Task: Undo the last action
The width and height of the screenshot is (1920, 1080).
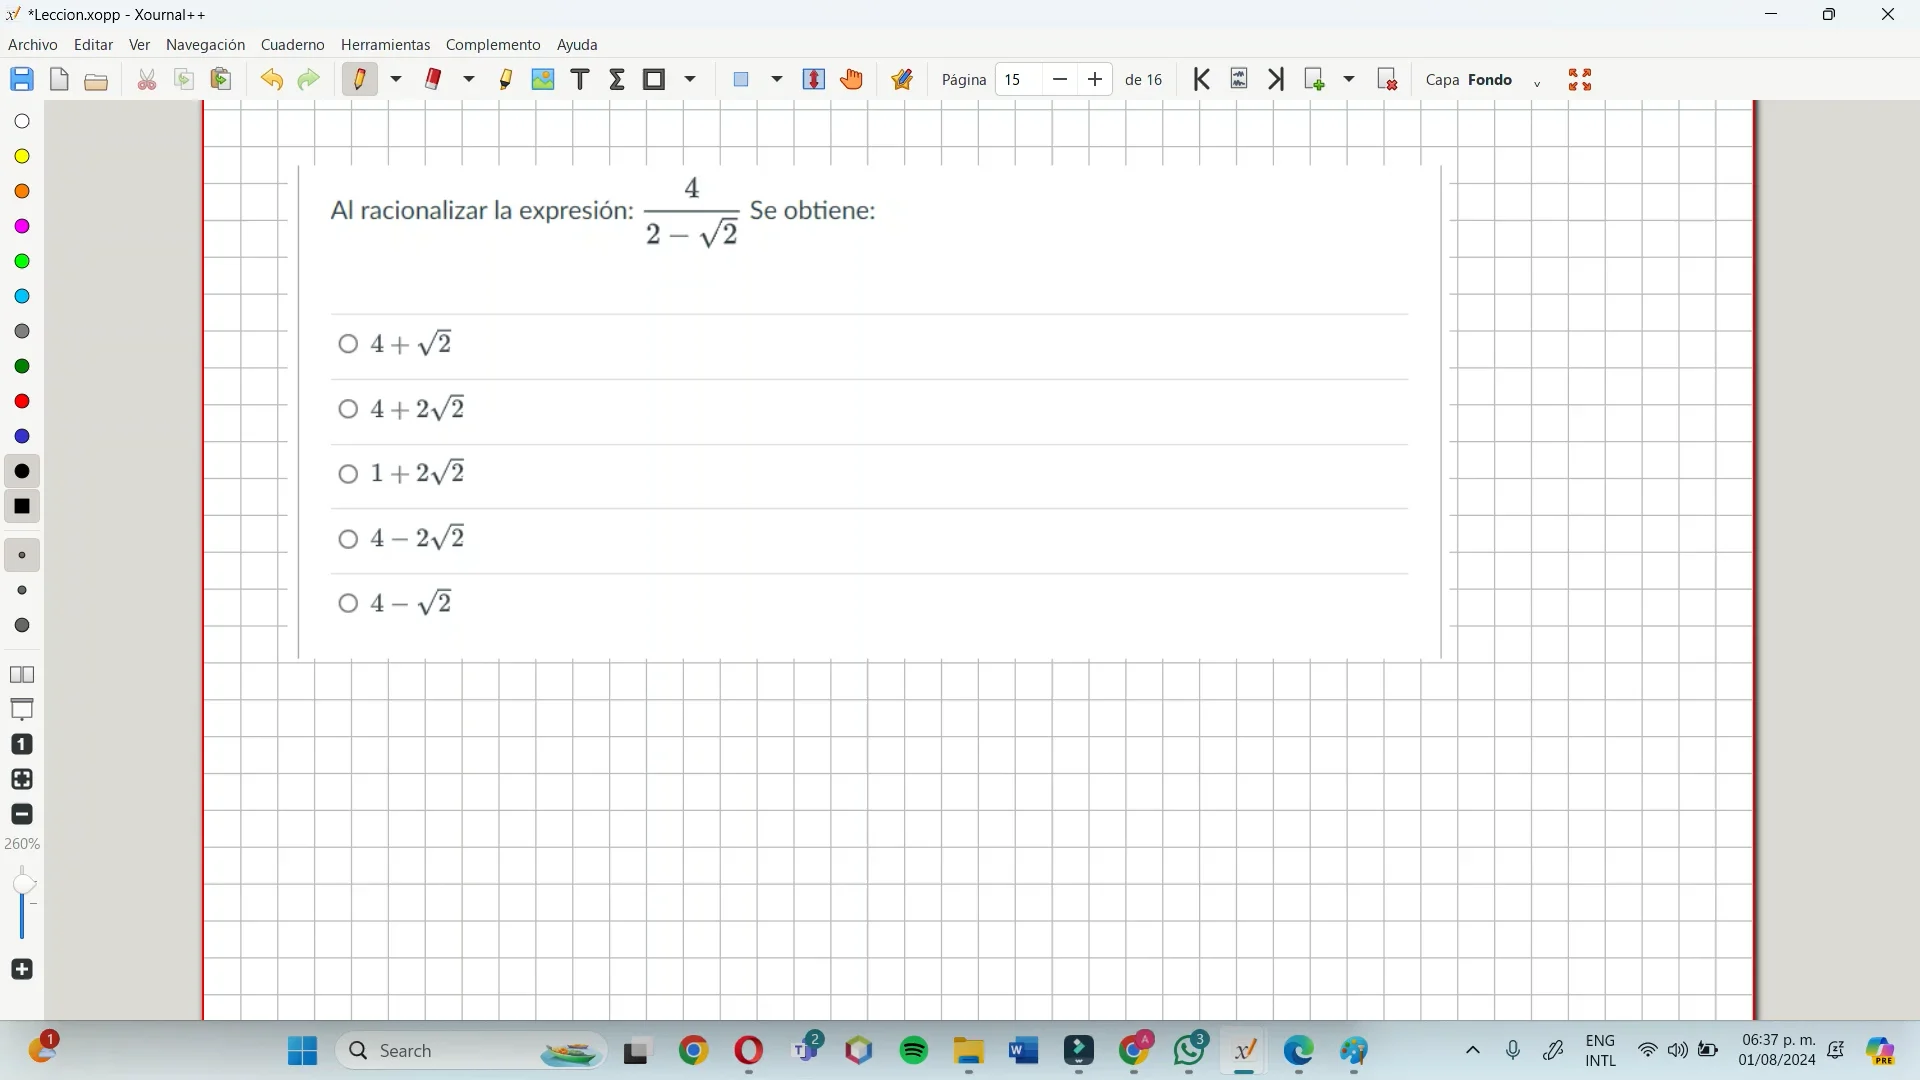Action: point(271,79)
